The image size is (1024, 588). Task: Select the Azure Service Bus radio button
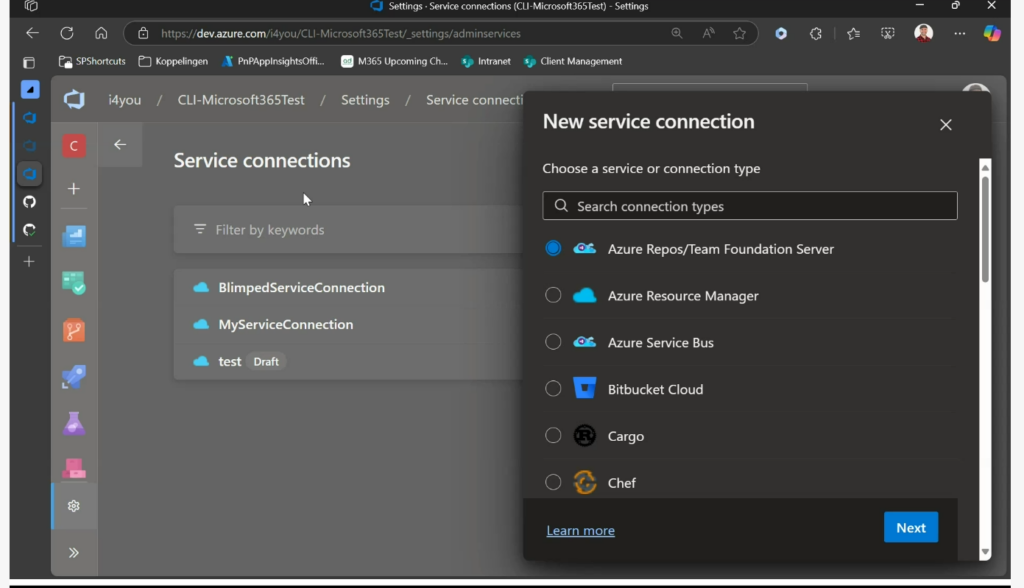pyautogui.click(x=553, y=342)
